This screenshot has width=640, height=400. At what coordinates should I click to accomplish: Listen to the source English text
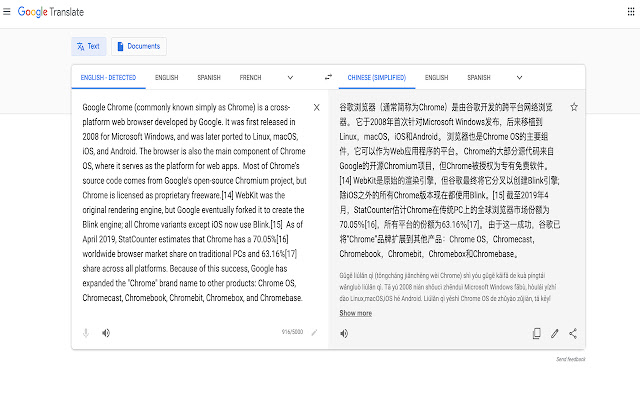coord(106,332)
